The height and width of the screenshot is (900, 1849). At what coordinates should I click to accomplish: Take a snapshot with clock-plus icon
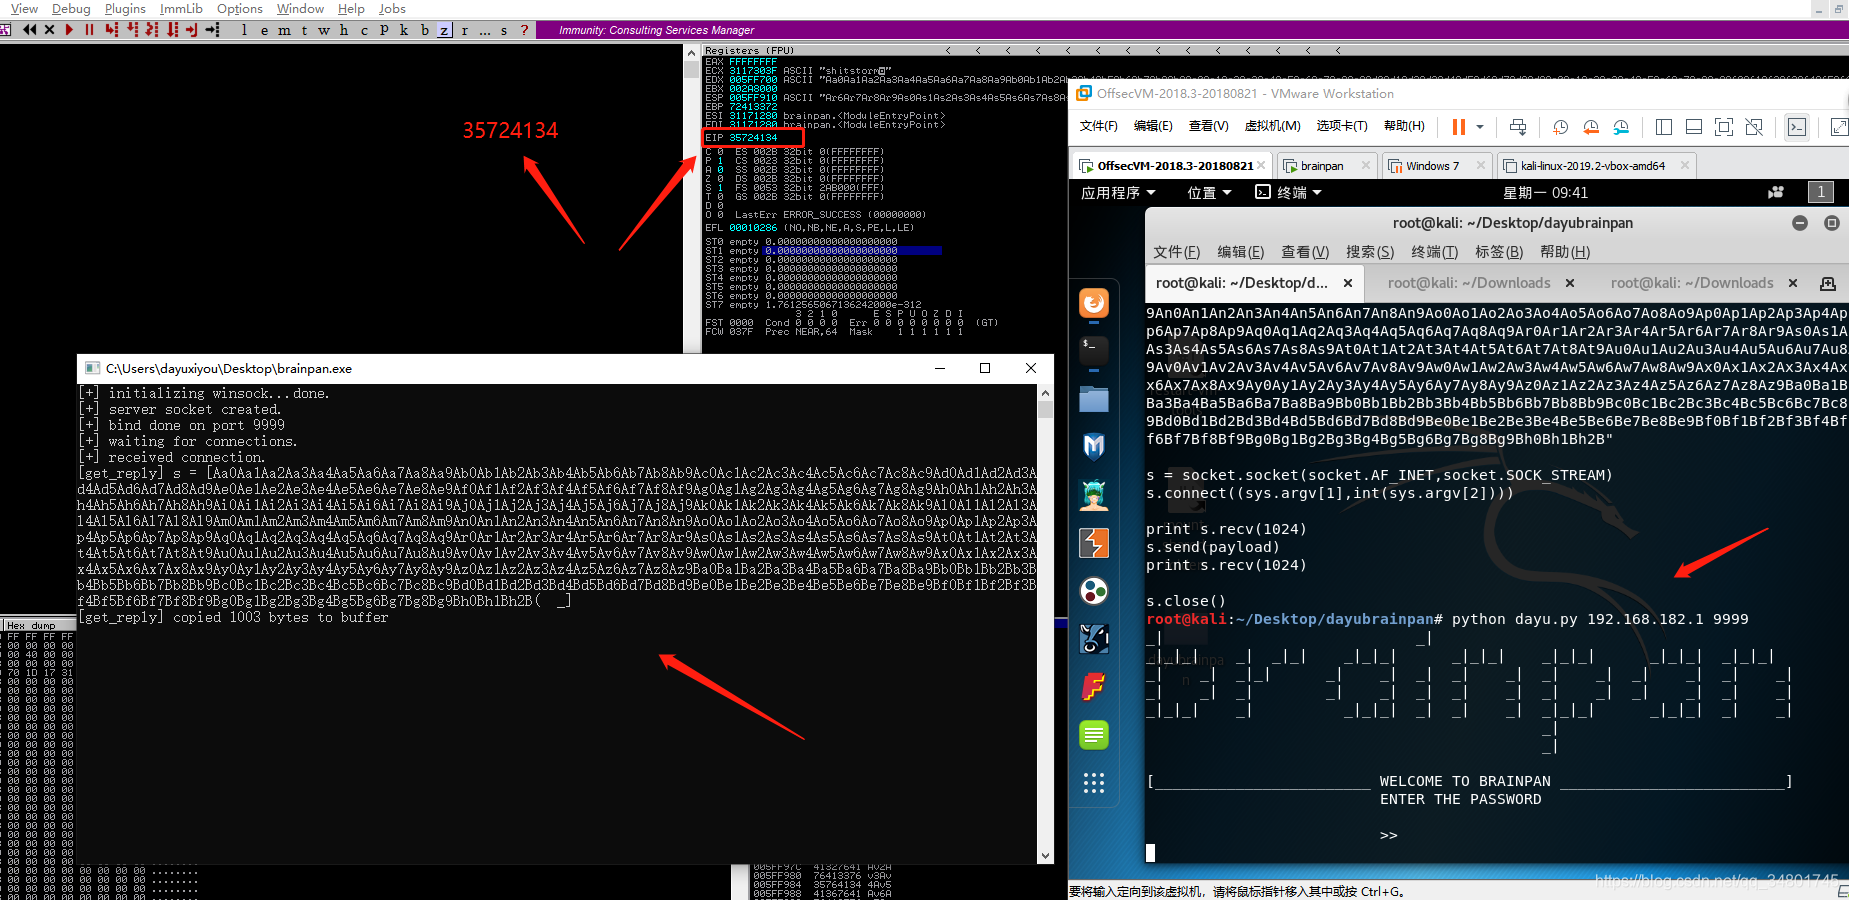click(x=1561, y=127)
